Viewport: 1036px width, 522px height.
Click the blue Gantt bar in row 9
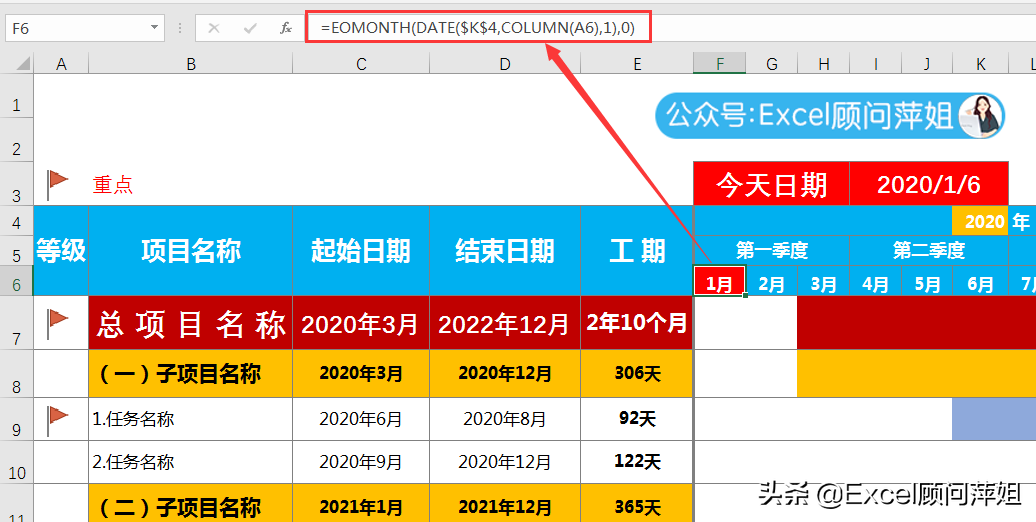pos(994,420)
